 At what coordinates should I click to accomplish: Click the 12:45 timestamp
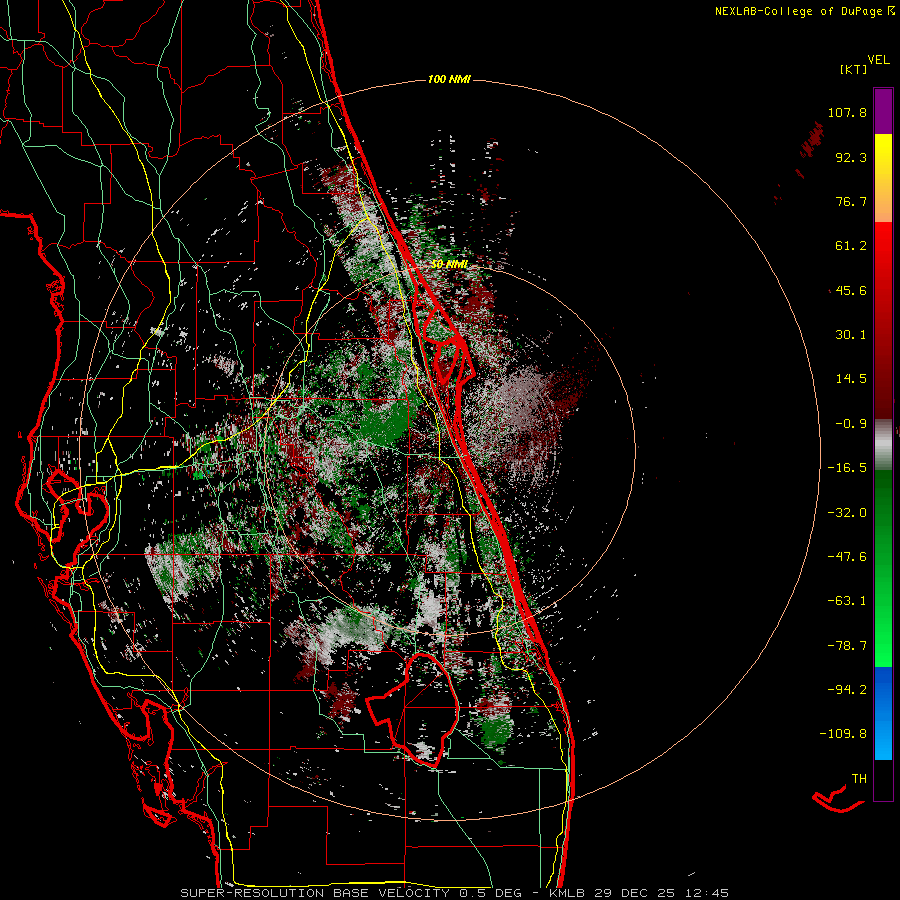pos(705,893)
